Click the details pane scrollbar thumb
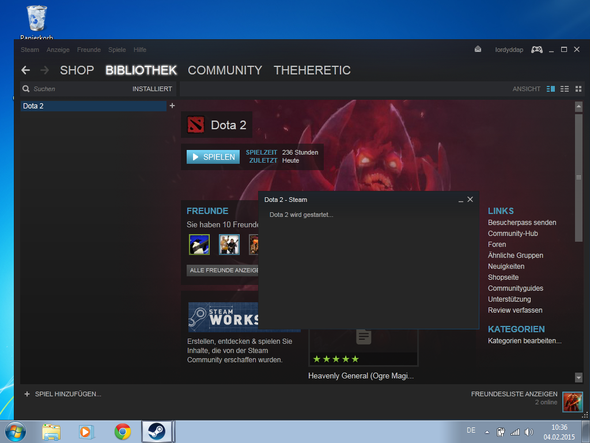Image resolution: width=590 pixels, height=443 pixels. pos(579,178)
